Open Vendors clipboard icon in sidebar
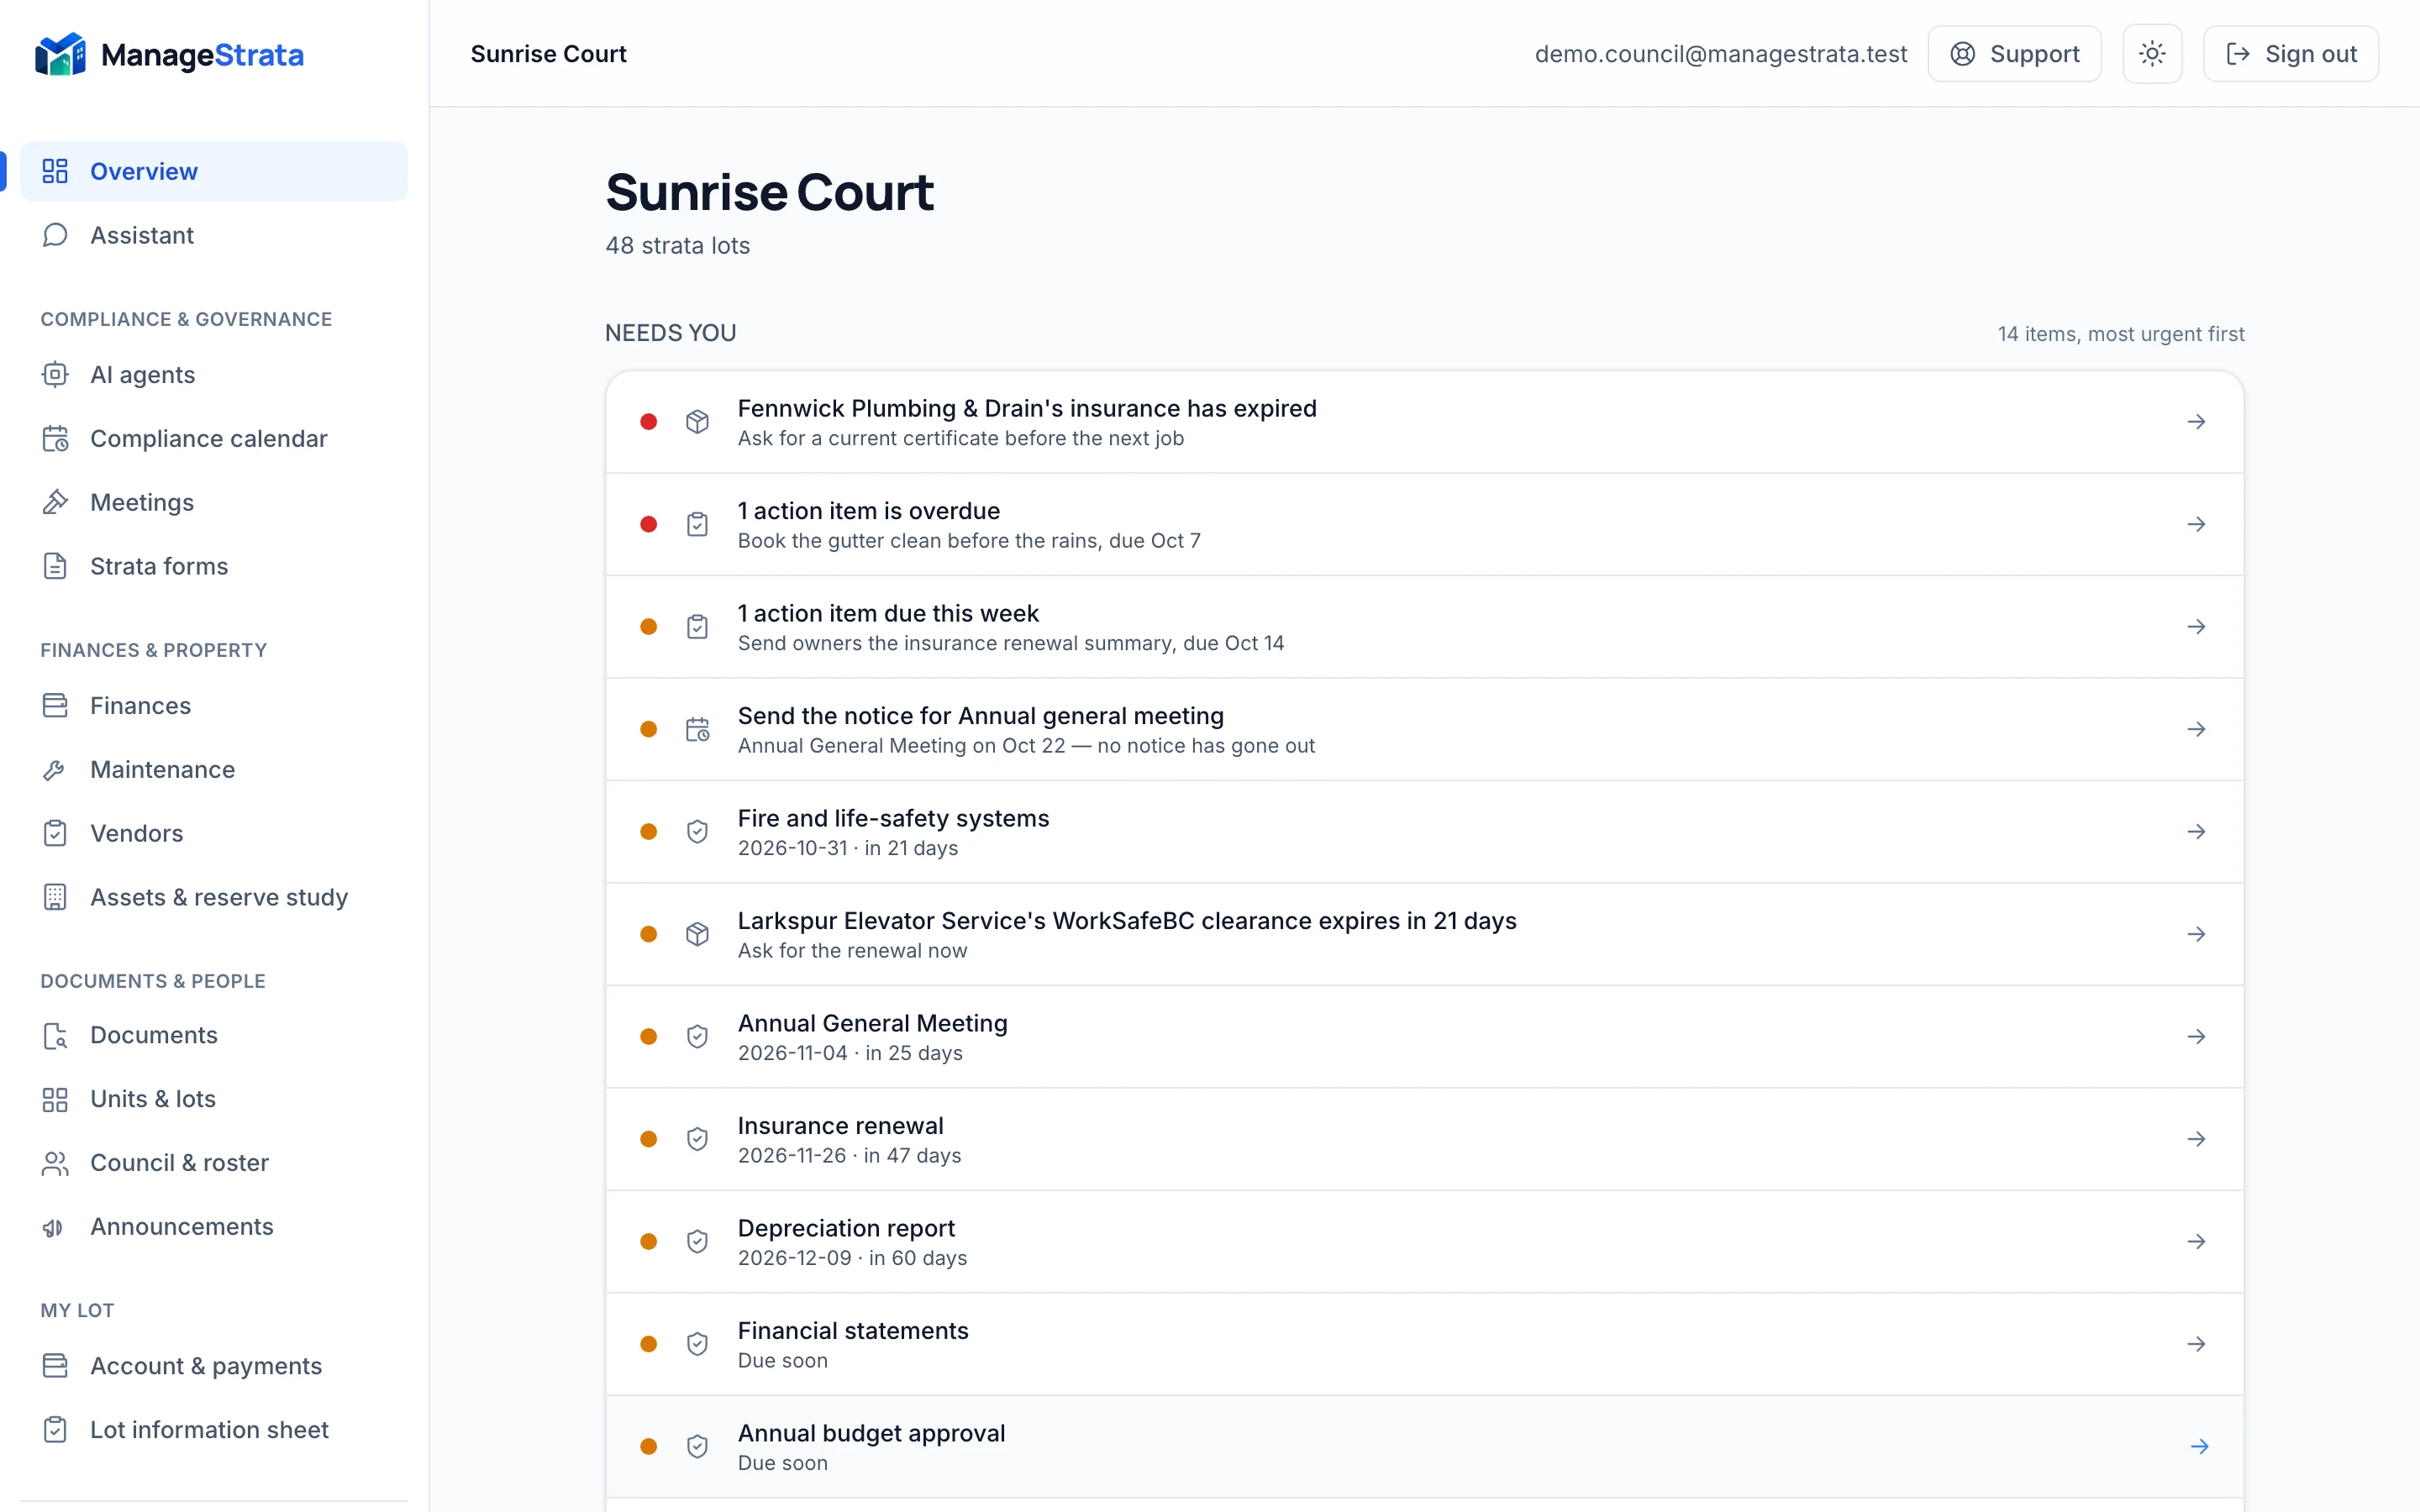This screenshot has height=1512, width=2420. [x=55, y=833]
